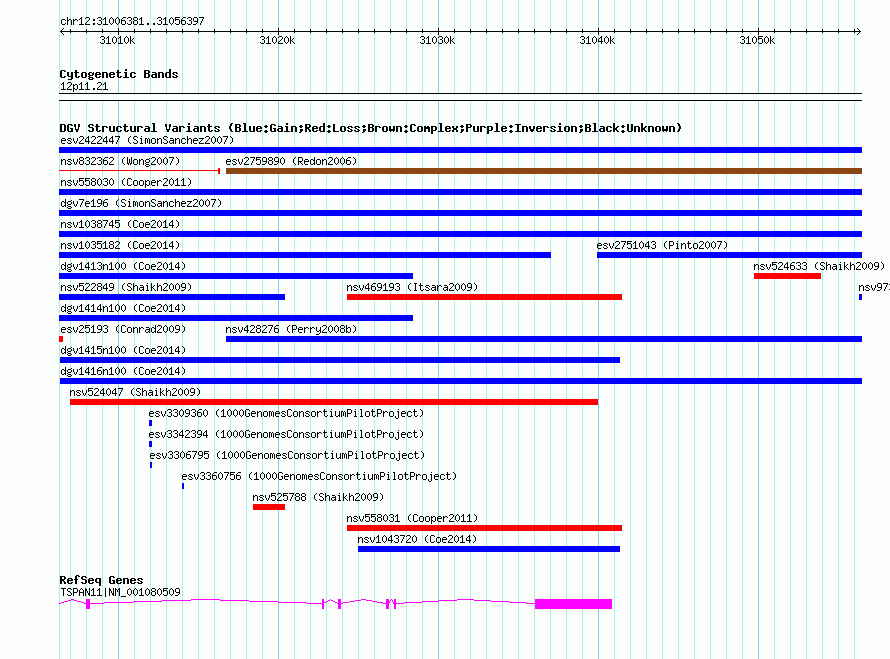Click the blue esv2751043 gain bar

tap(729, 255)
